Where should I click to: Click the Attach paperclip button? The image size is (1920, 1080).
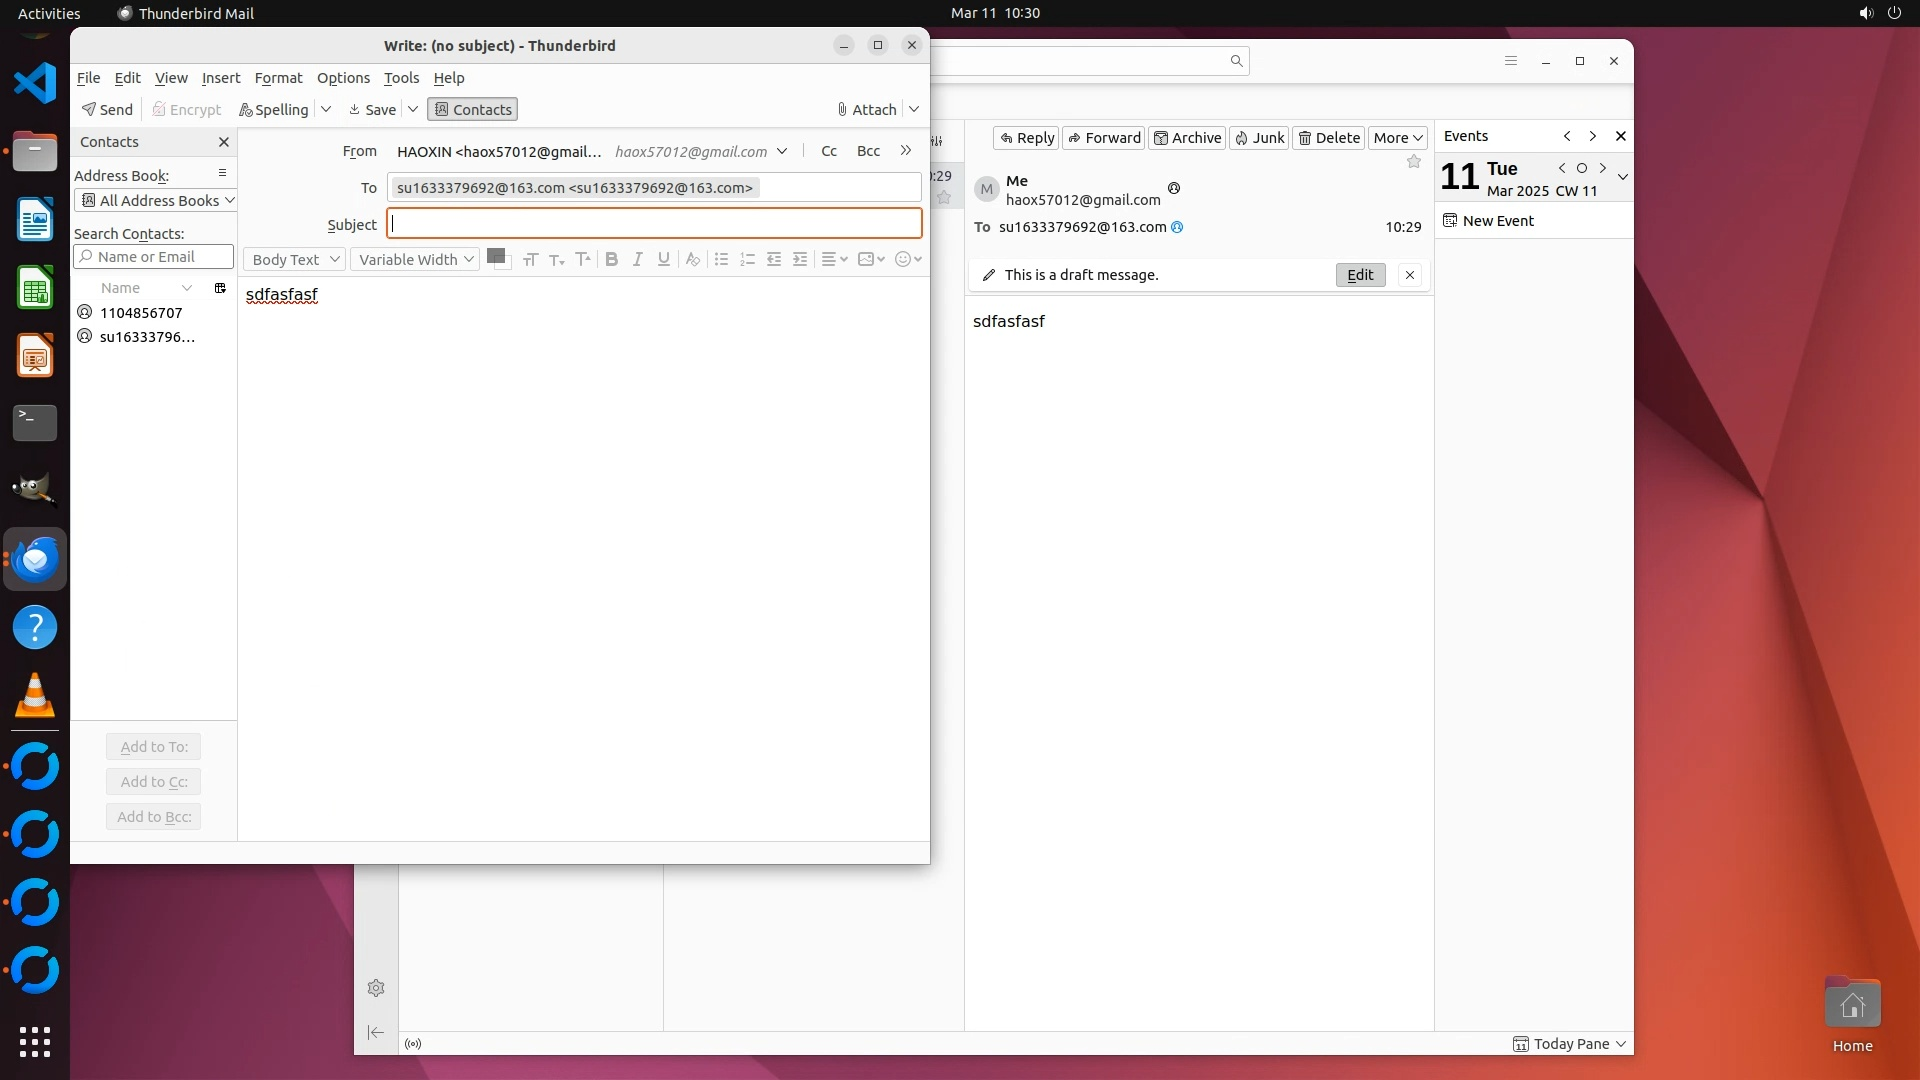point(867,109)
